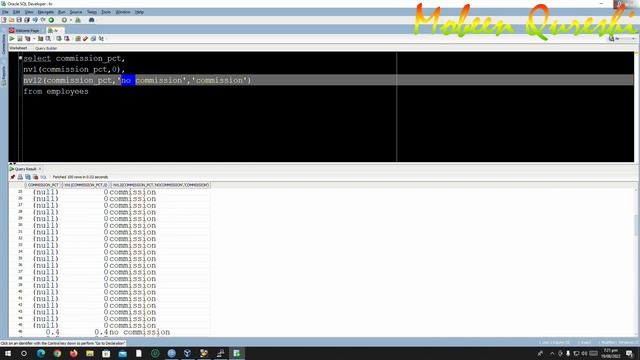
Task: Switch to the Query Builder sub-tab
Action: pos(46,48)
